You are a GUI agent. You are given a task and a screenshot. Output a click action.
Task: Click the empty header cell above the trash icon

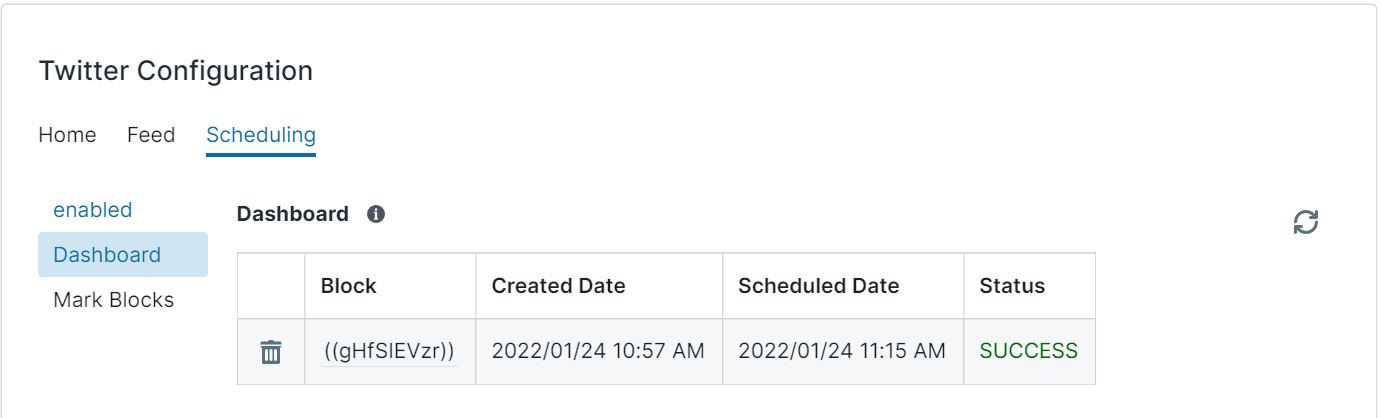click(271, 286)
